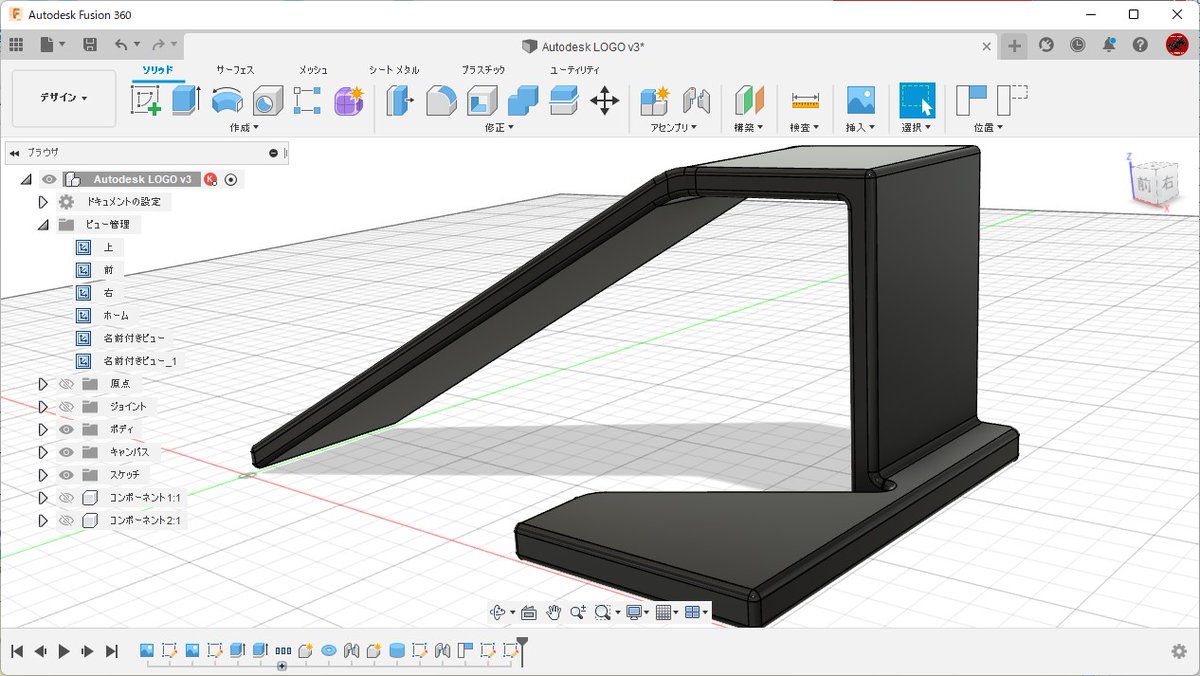The image size is (1200, 676).
Task: Open a new design tab with plus
Action: tap(1014, 45)
